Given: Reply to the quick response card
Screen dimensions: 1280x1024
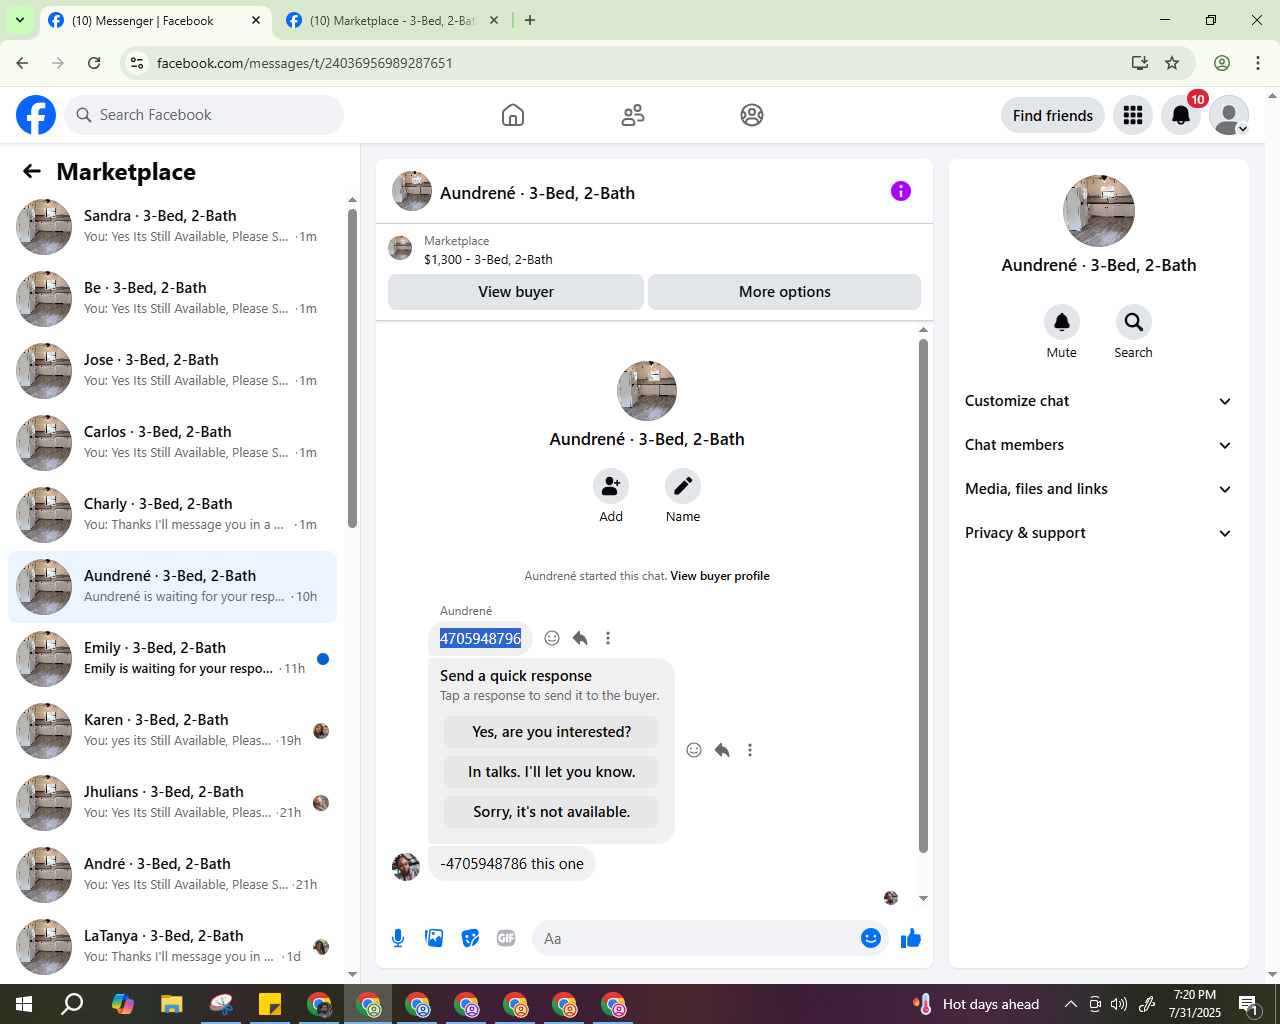Looking at the screenshot, I should click(722, 750).
